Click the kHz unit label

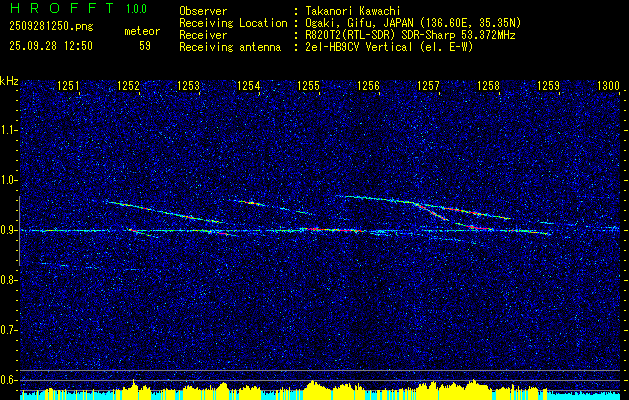tap(9, 81)
